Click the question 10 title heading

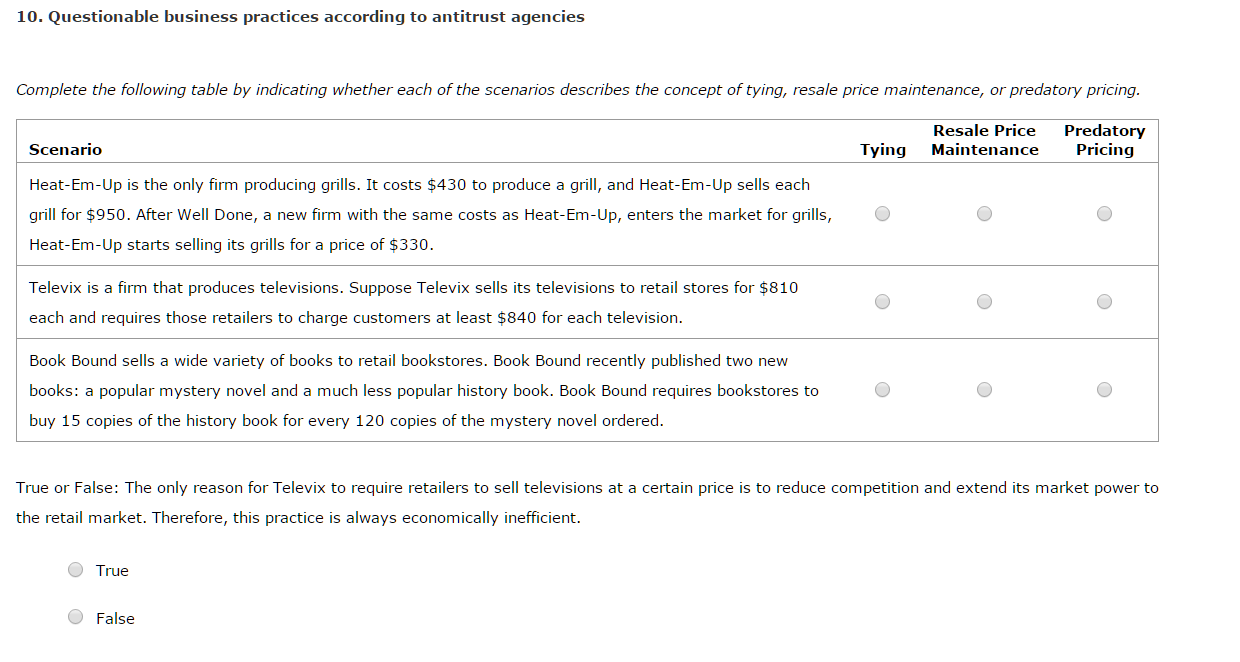301,17
